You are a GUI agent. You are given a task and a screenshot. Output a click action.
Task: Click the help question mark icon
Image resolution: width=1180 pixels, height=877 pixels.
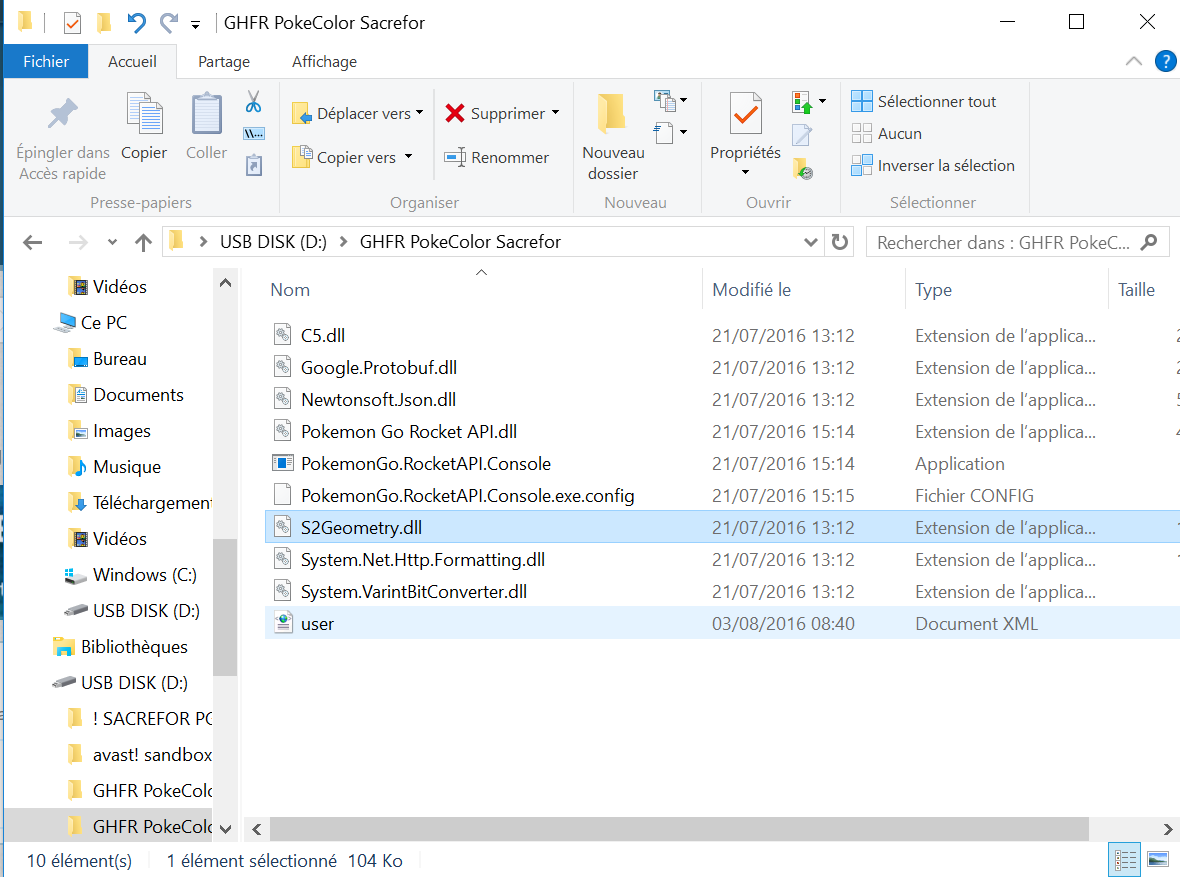click(1165, 61)
